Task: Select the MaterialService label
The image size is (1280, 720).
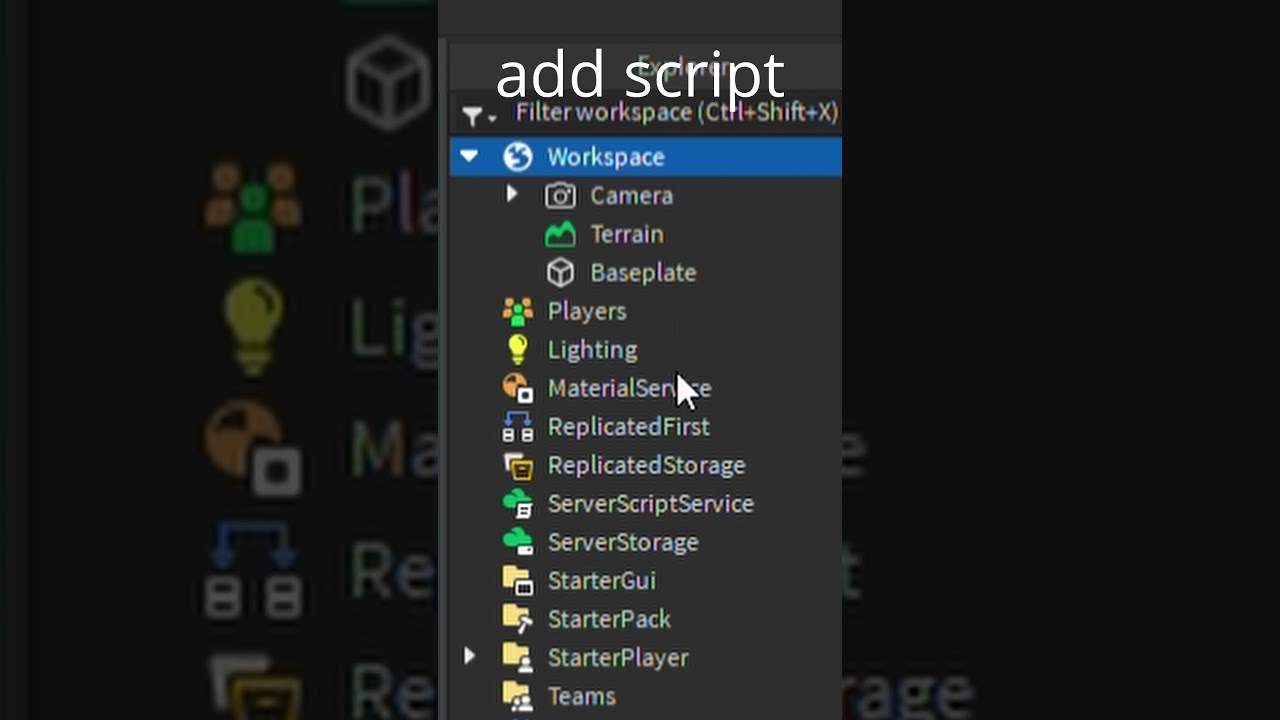Action: (629, 388)
